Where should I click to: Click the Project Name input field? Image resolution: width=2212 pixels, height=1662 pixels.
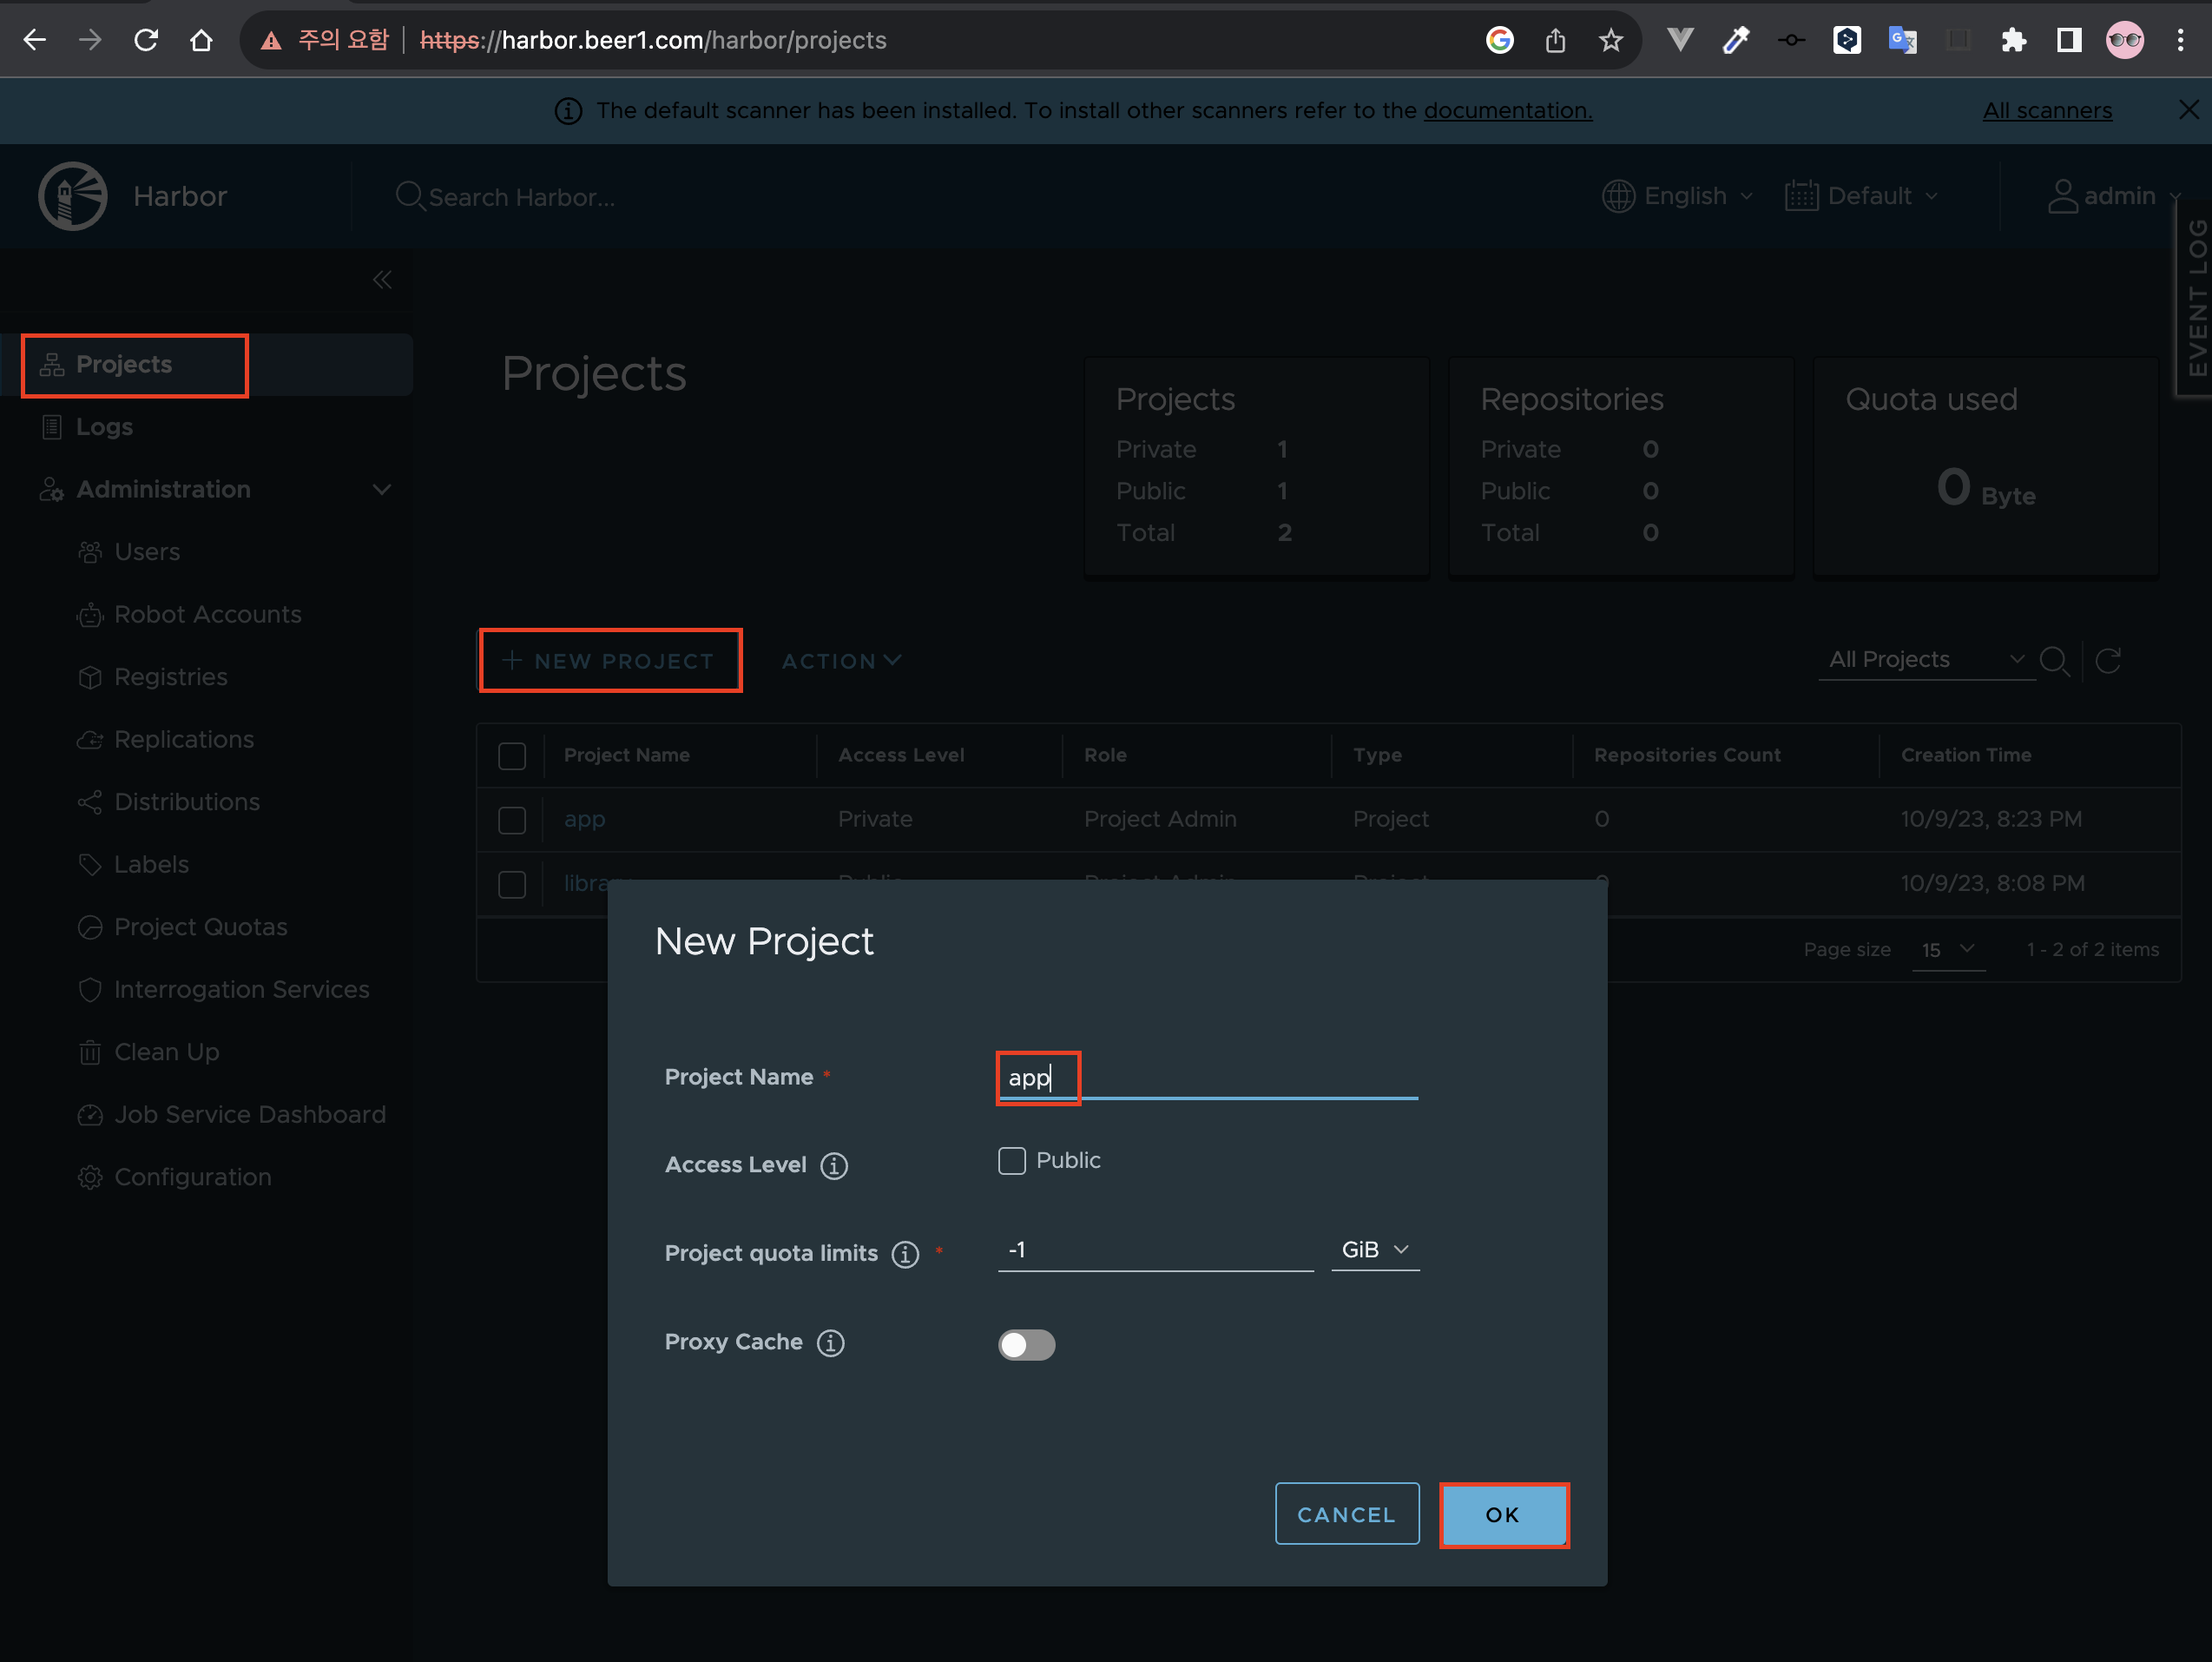pos(1206,1078)
